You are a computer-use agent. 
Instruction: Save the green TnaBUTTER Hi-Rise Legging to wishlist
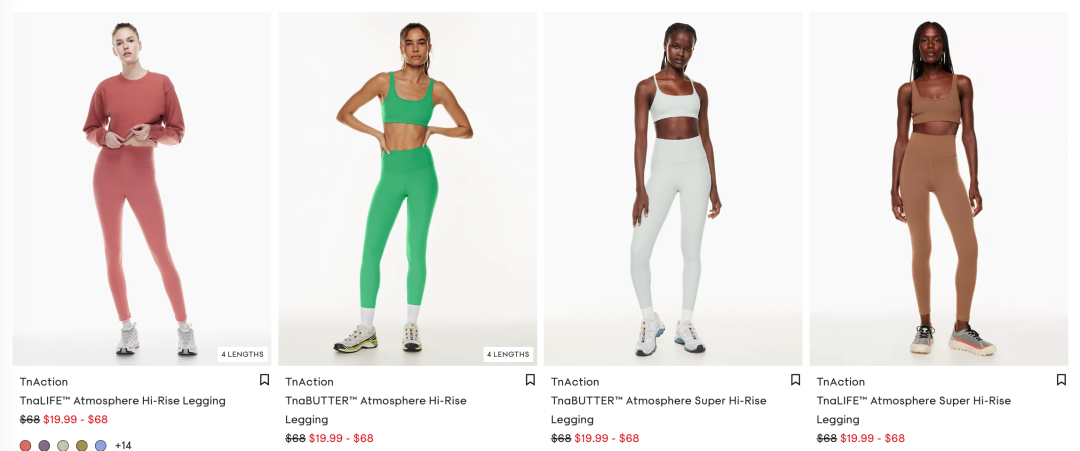point(530,379)
